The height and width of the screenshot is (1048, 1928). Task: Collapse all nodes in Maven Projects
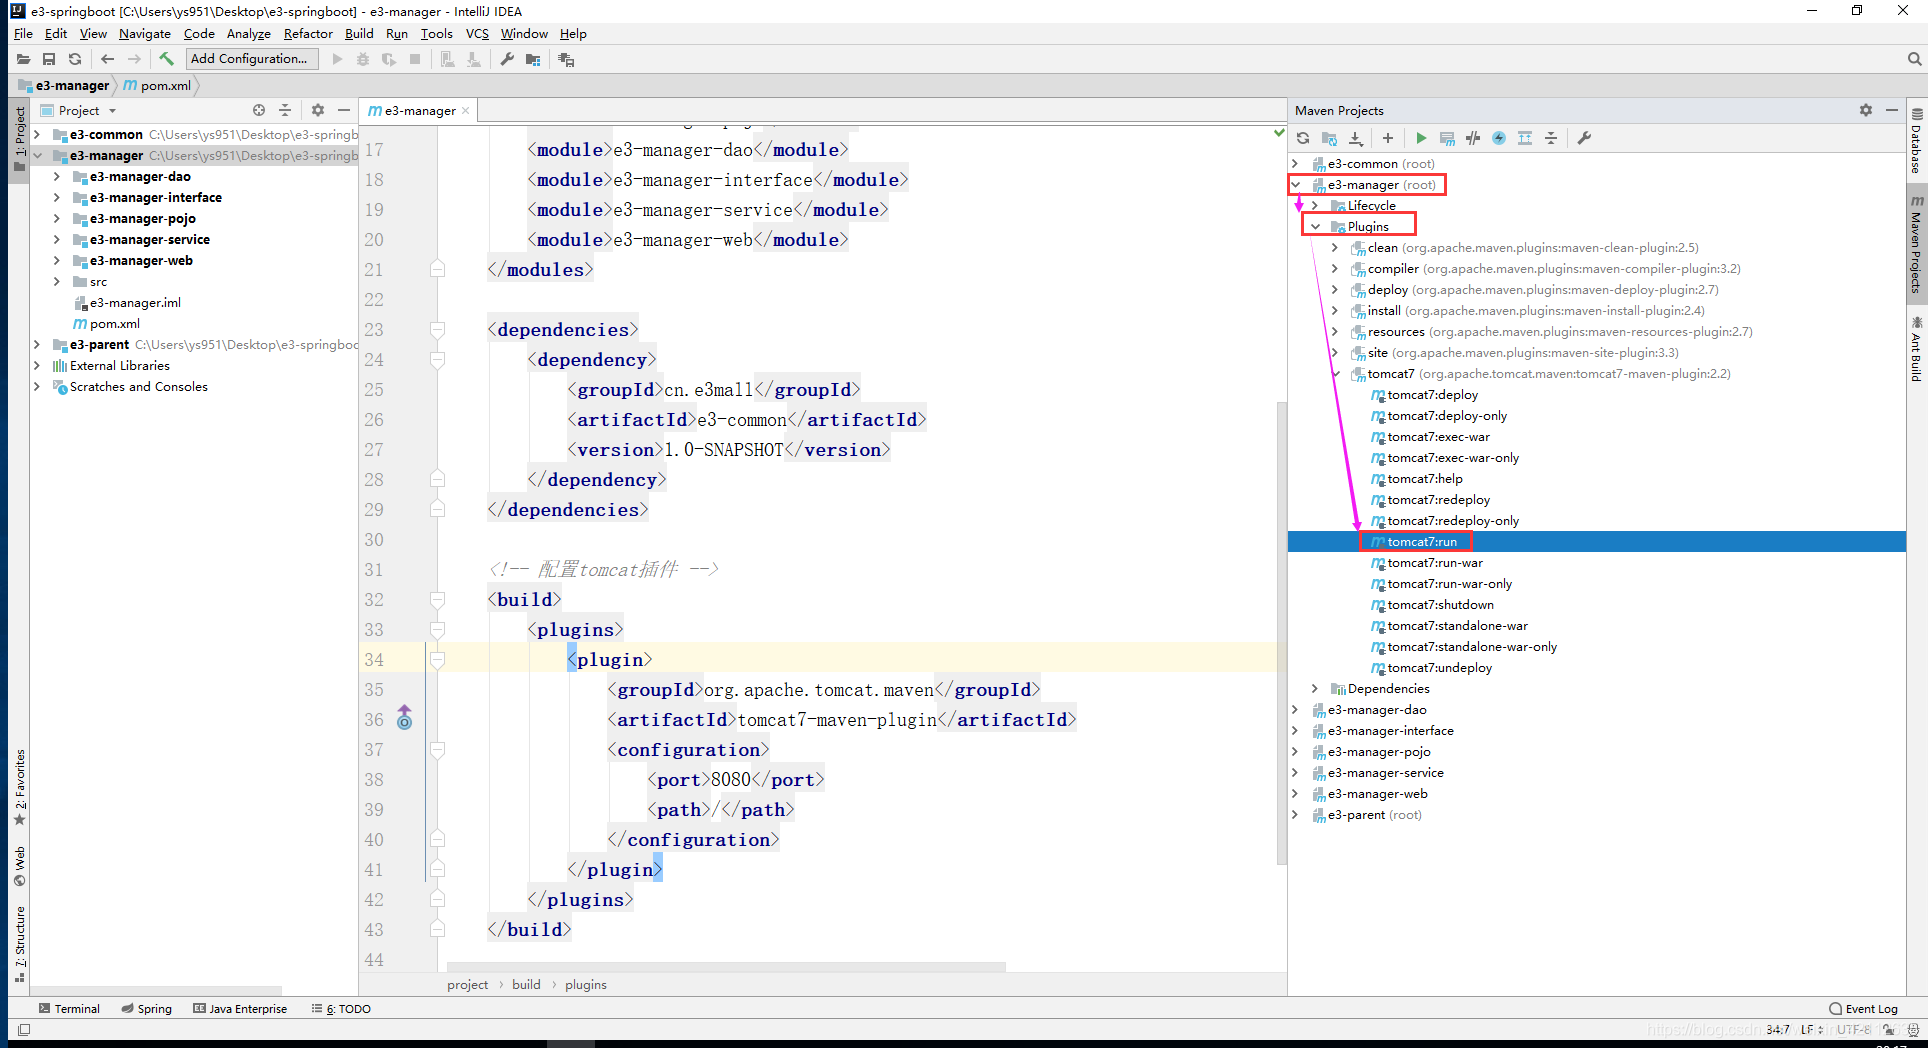pyautogui.click(x=1551, y=138)
